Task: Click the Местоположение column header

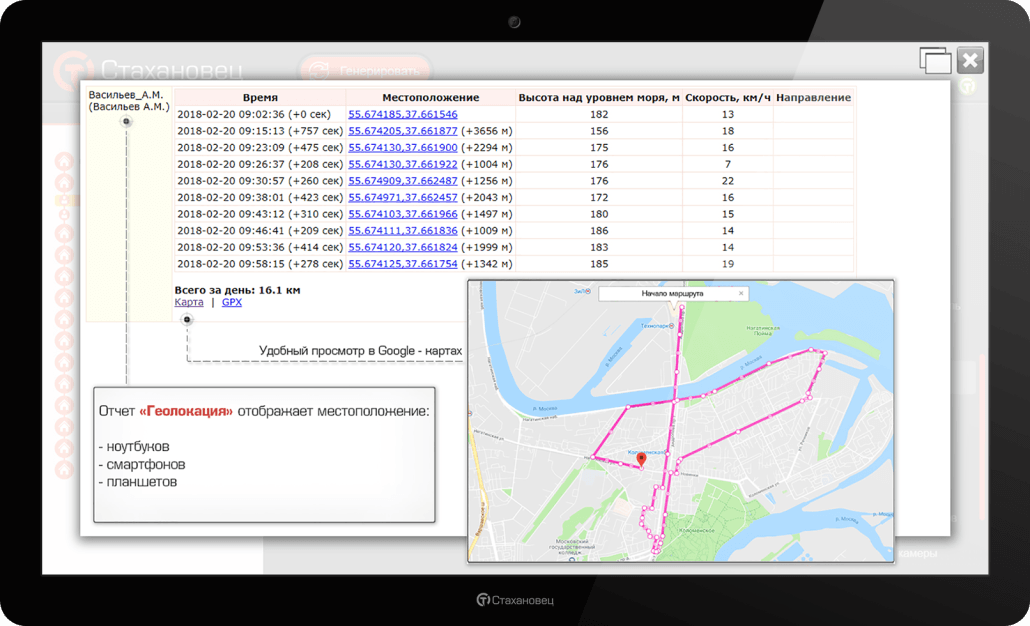Action: click(x=431, y=97)
